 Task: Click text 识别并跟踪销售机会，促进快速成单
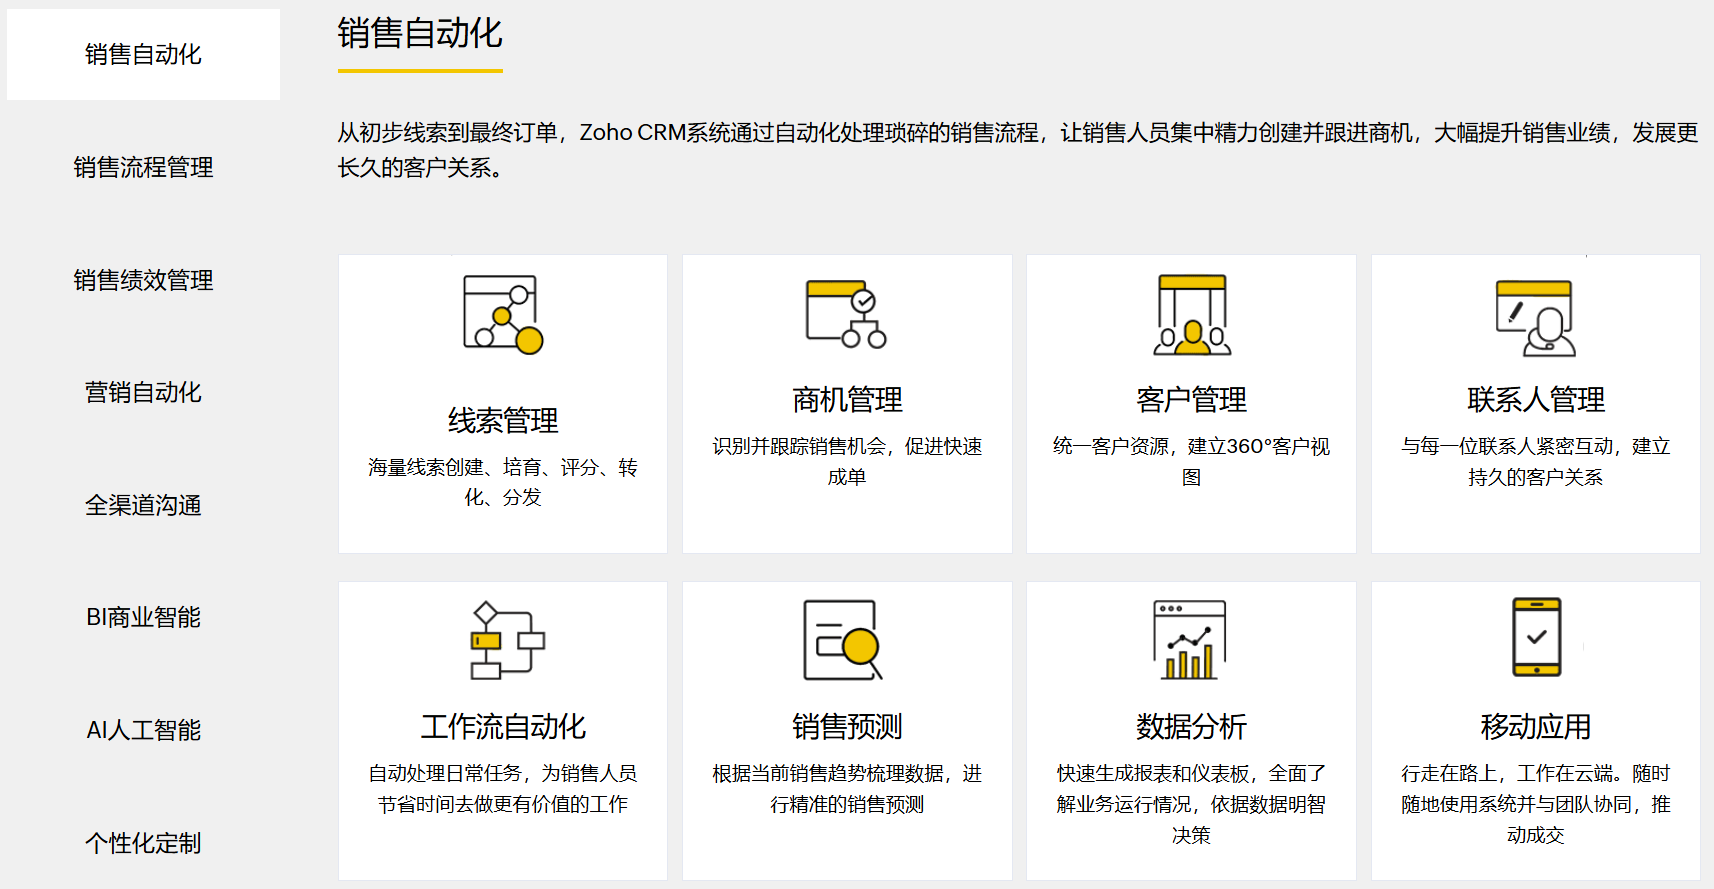847,461
